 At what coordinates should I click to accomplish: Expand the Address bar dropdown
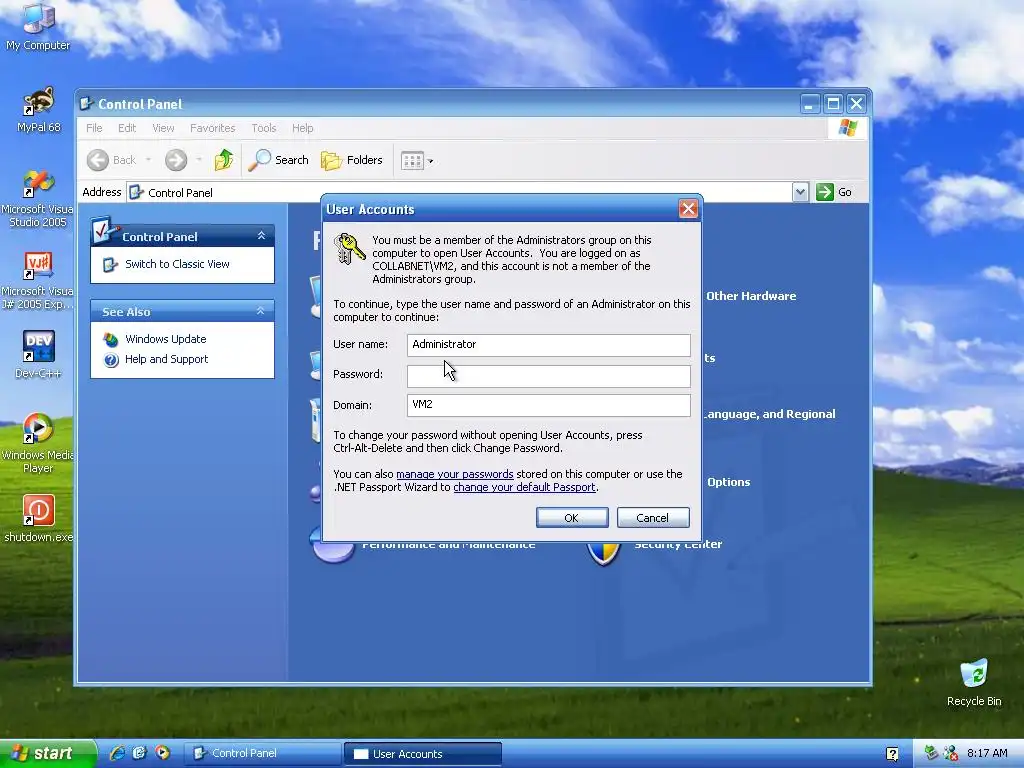pyautogui.click(x=800, y=192)
